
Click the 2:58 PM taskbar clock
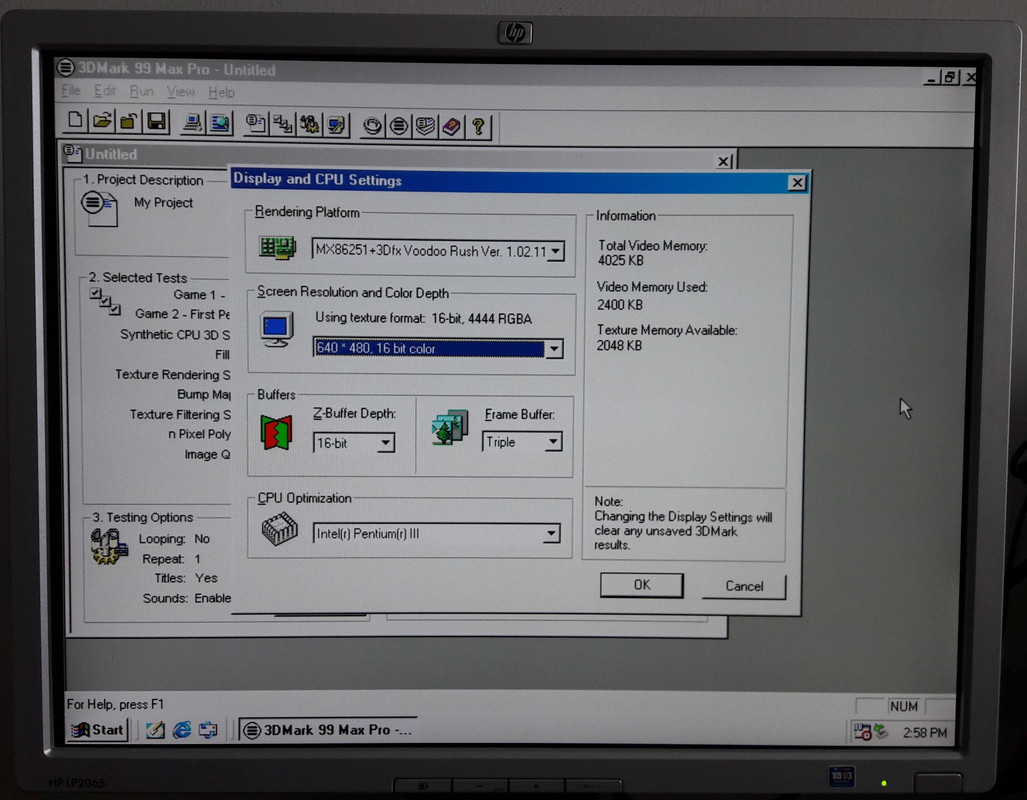click(925, 733)
